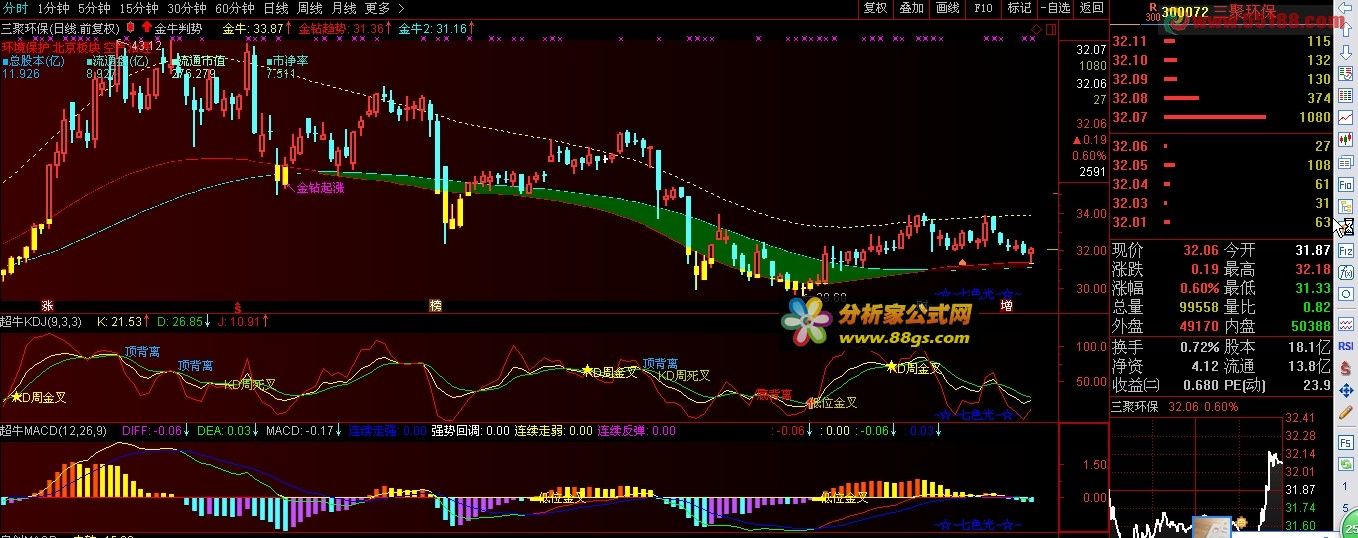
Task: Select the 月线 monthly chart tab
Action: click(x=344, y=8)
